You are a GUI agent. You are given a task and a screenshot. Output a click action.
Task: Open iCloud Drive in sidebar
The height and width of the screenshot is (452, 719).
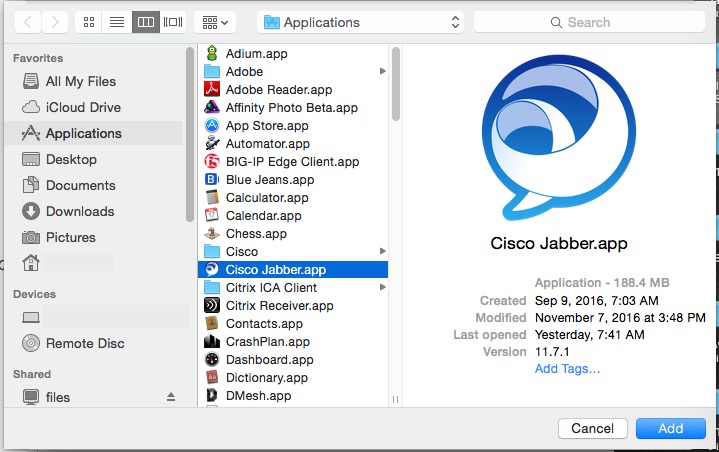[93, 107]
